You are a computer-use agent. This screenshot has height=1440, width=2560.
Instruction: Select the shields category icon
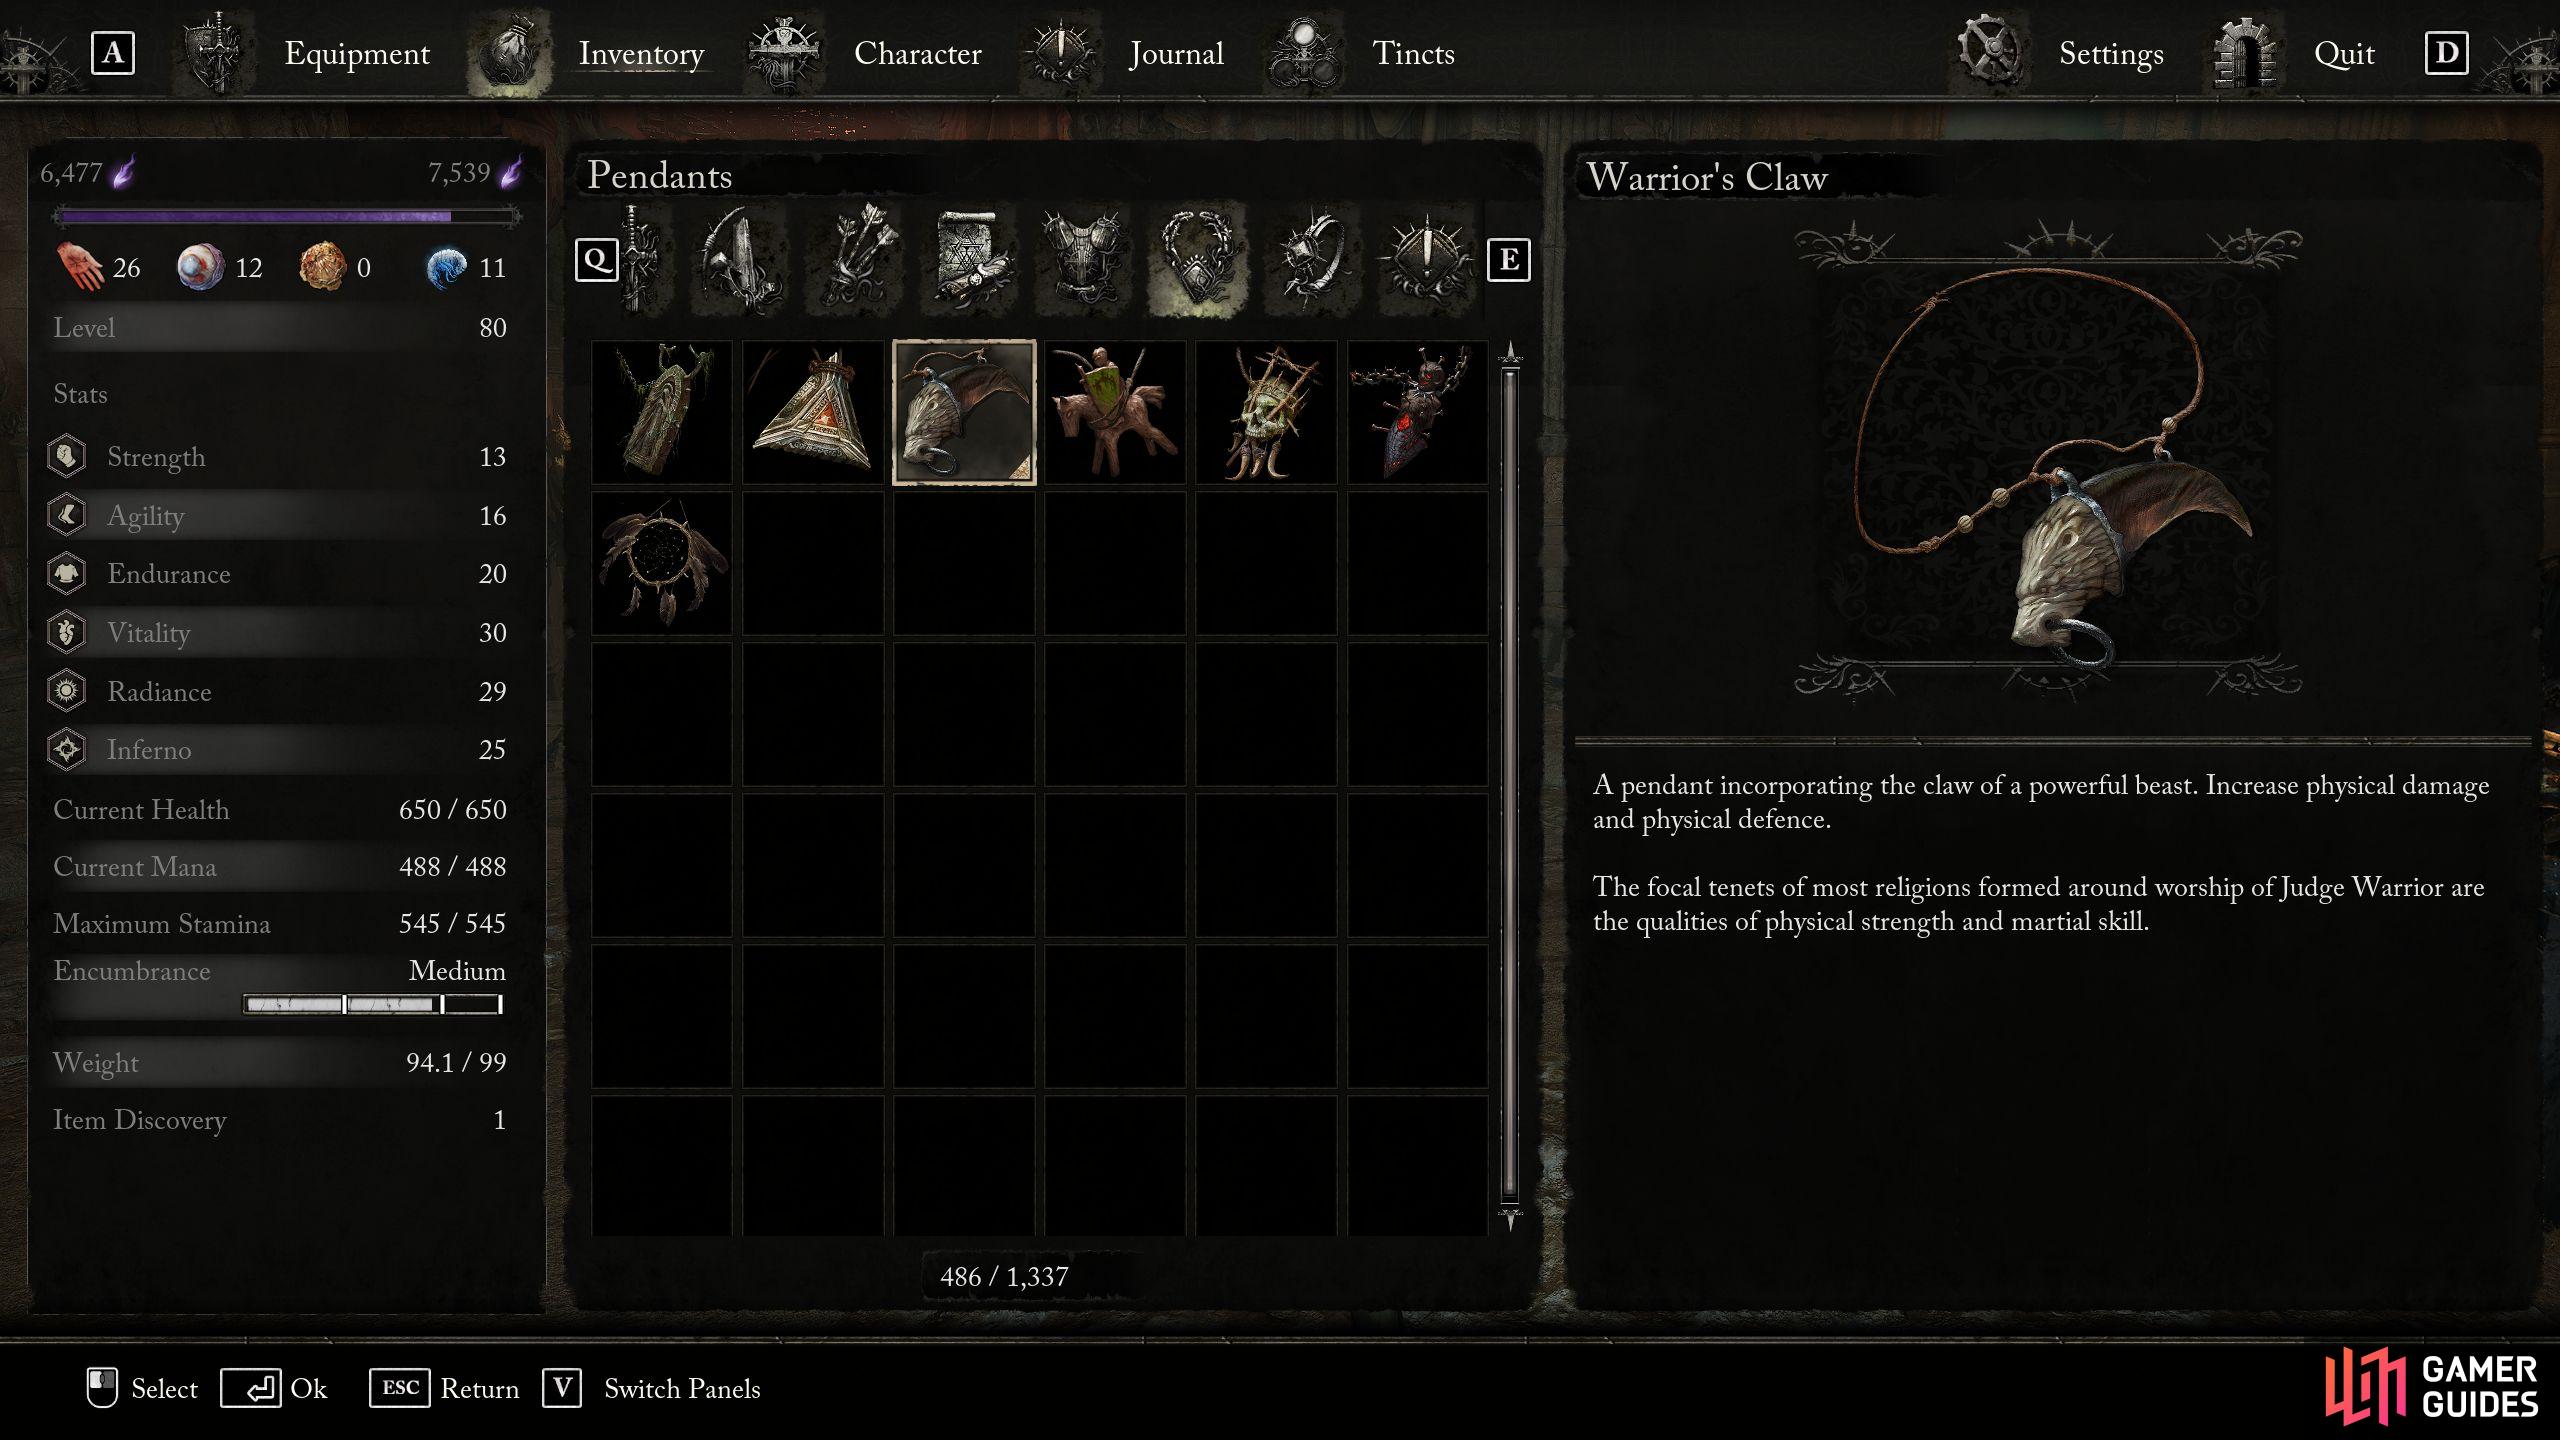(740, 260)
